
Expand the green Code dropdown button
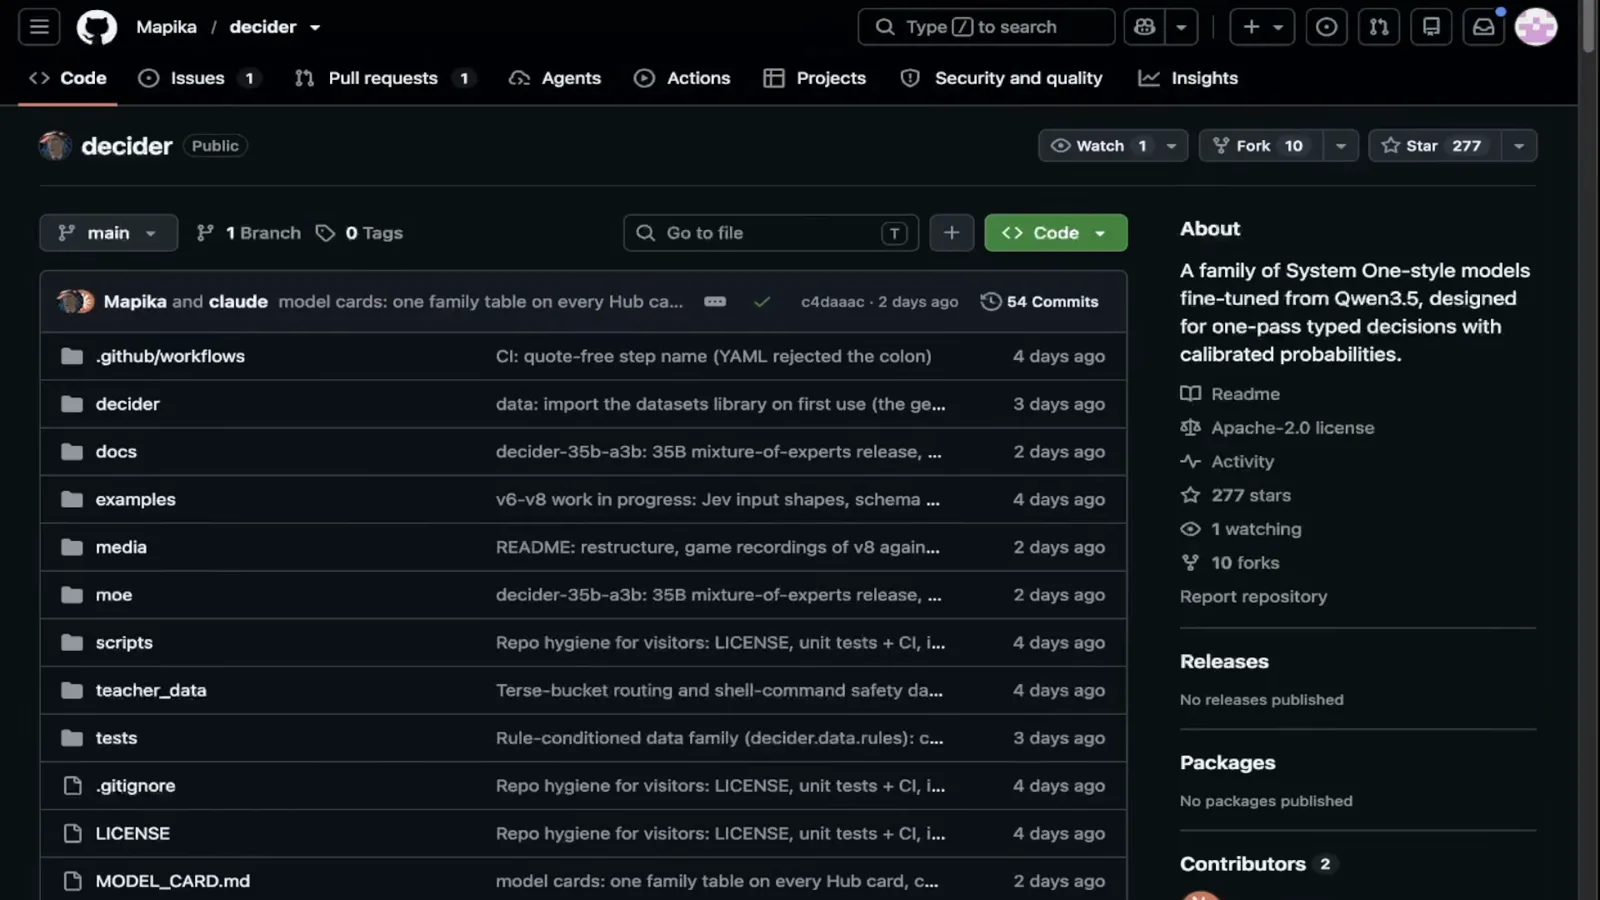click(1056, 233)
